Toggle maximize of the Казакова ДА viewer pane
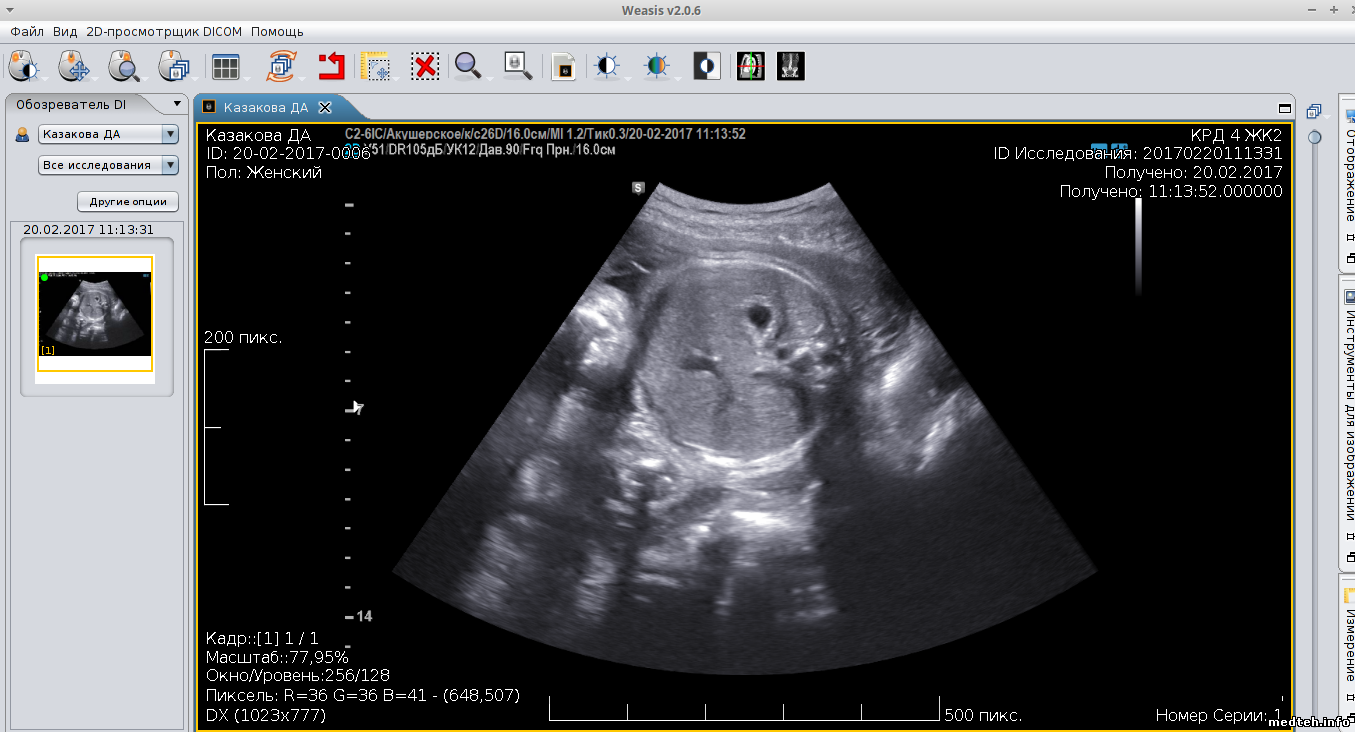 [1285, 108]
